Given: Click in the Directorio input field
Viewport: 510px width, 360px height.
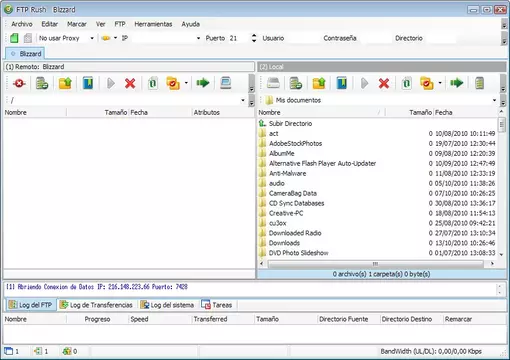Looking at the screenshot, I should (x=441, y=38).
